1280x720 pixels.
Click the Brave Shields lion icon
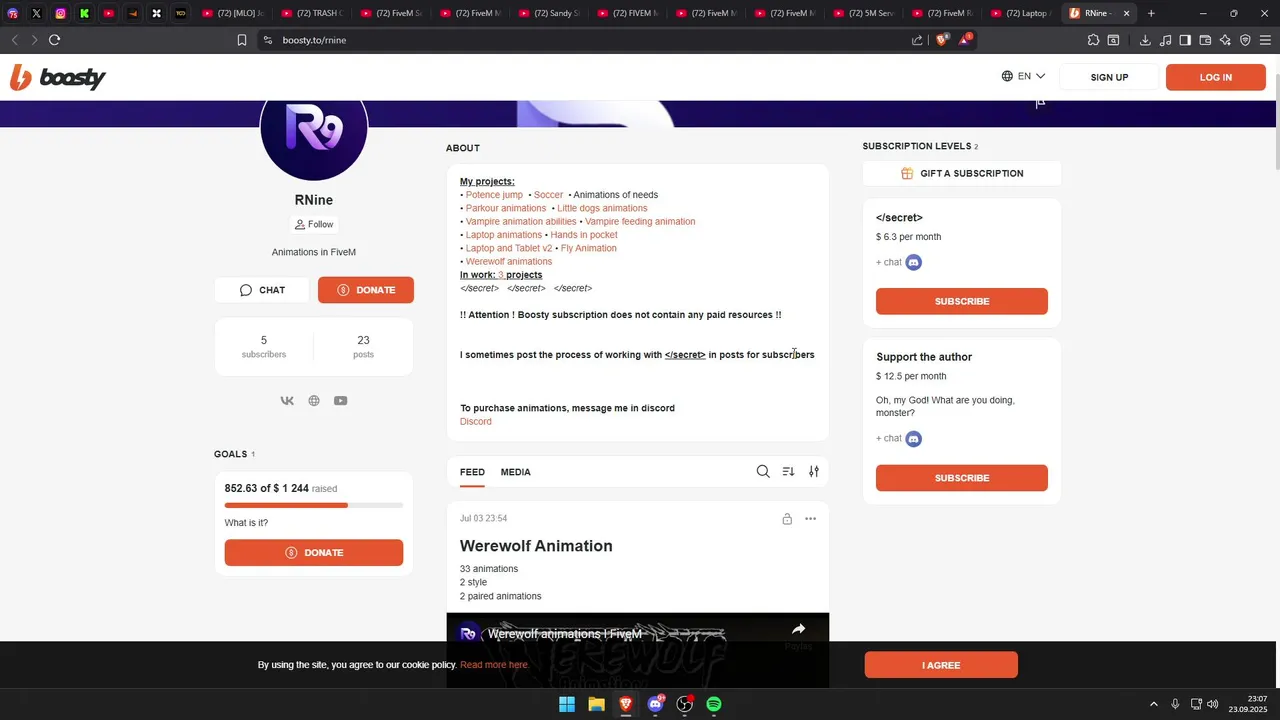[941, 40]
